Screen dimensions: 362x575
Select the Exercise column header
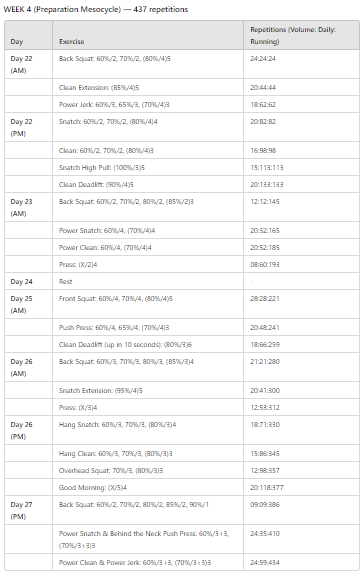click(148, 35)
